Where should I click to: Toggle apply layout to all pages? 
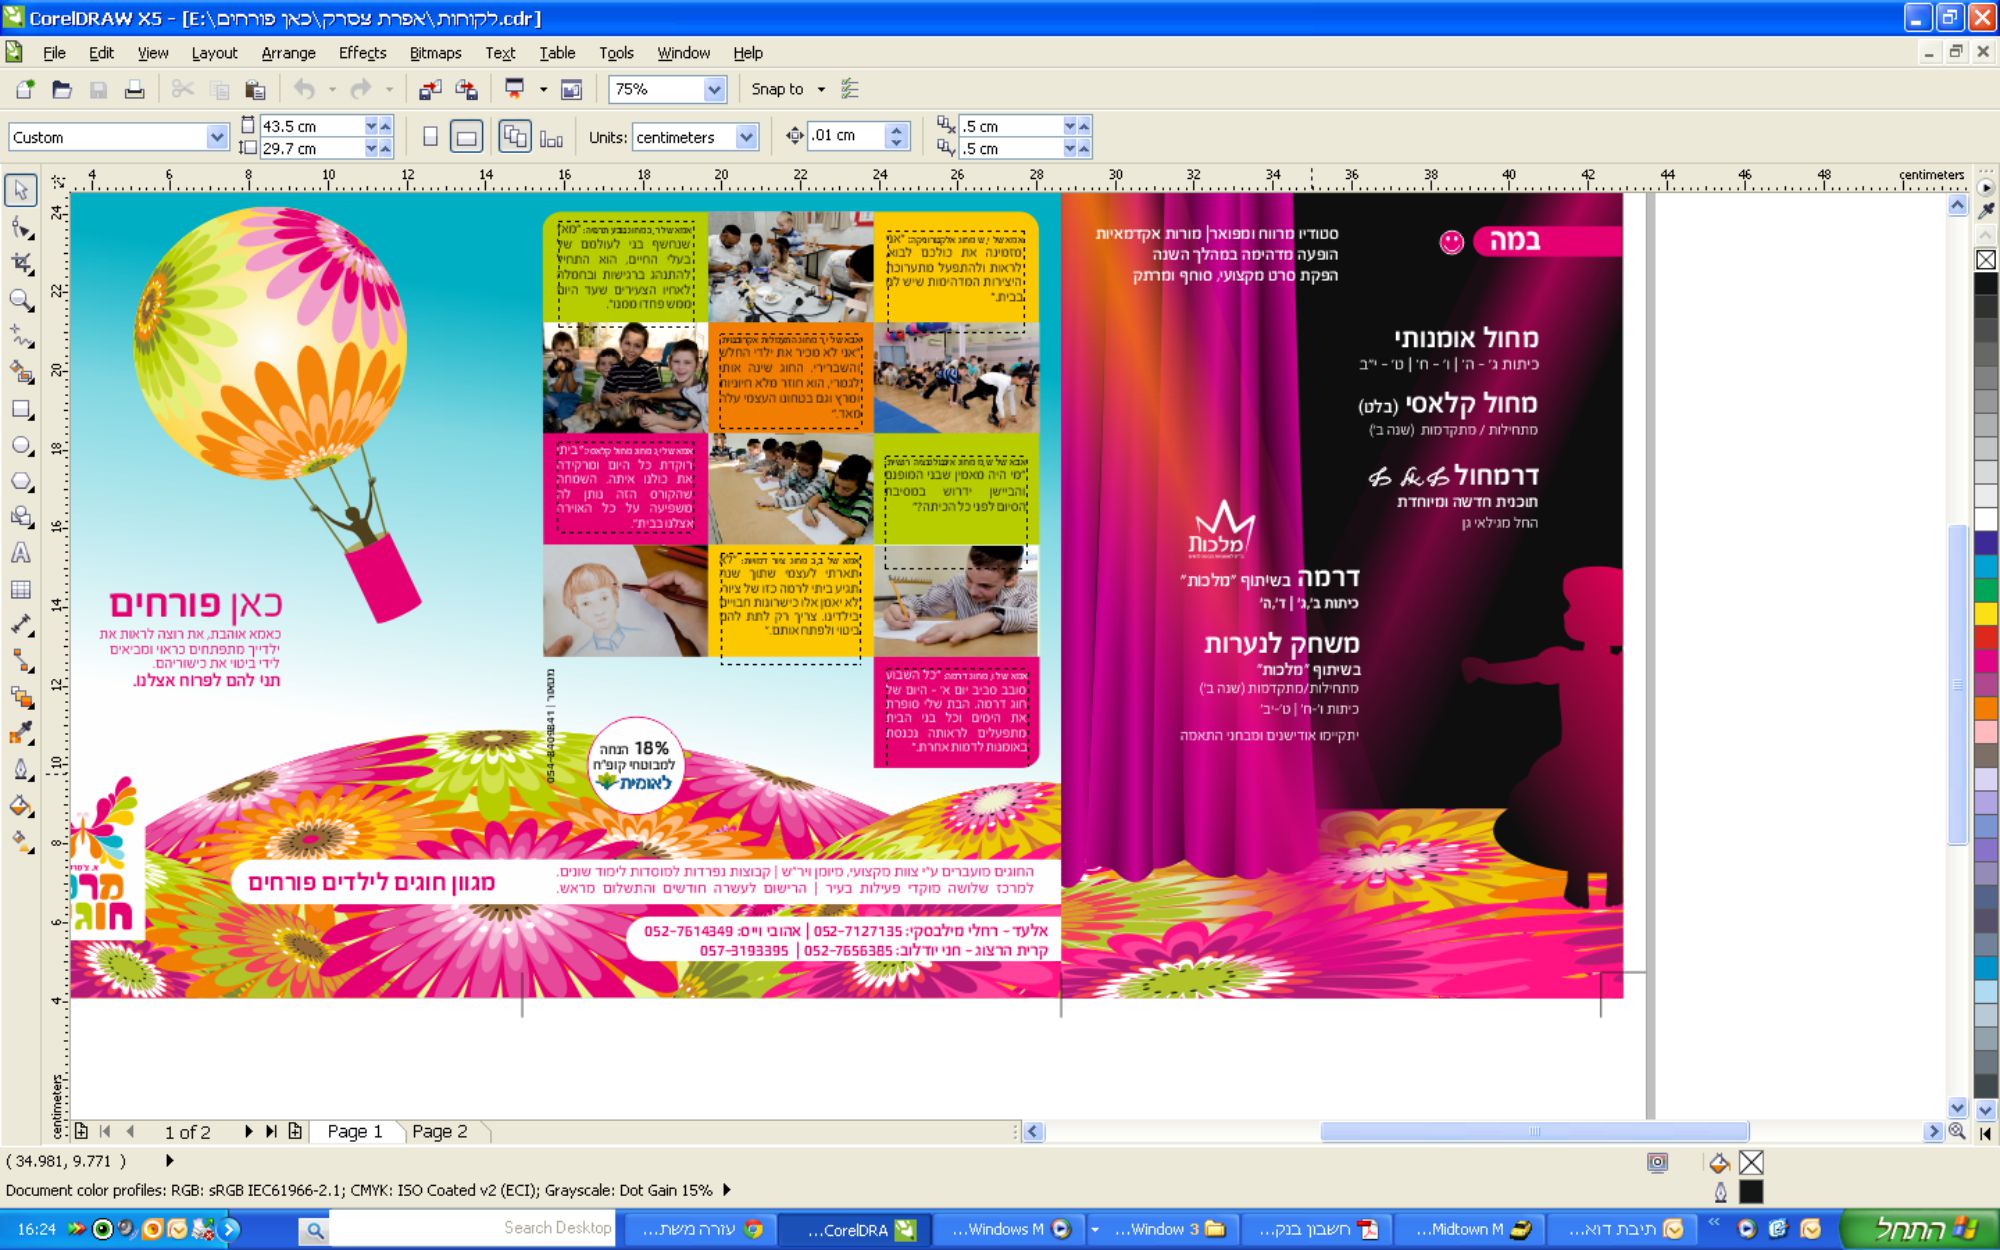[514, 137]
